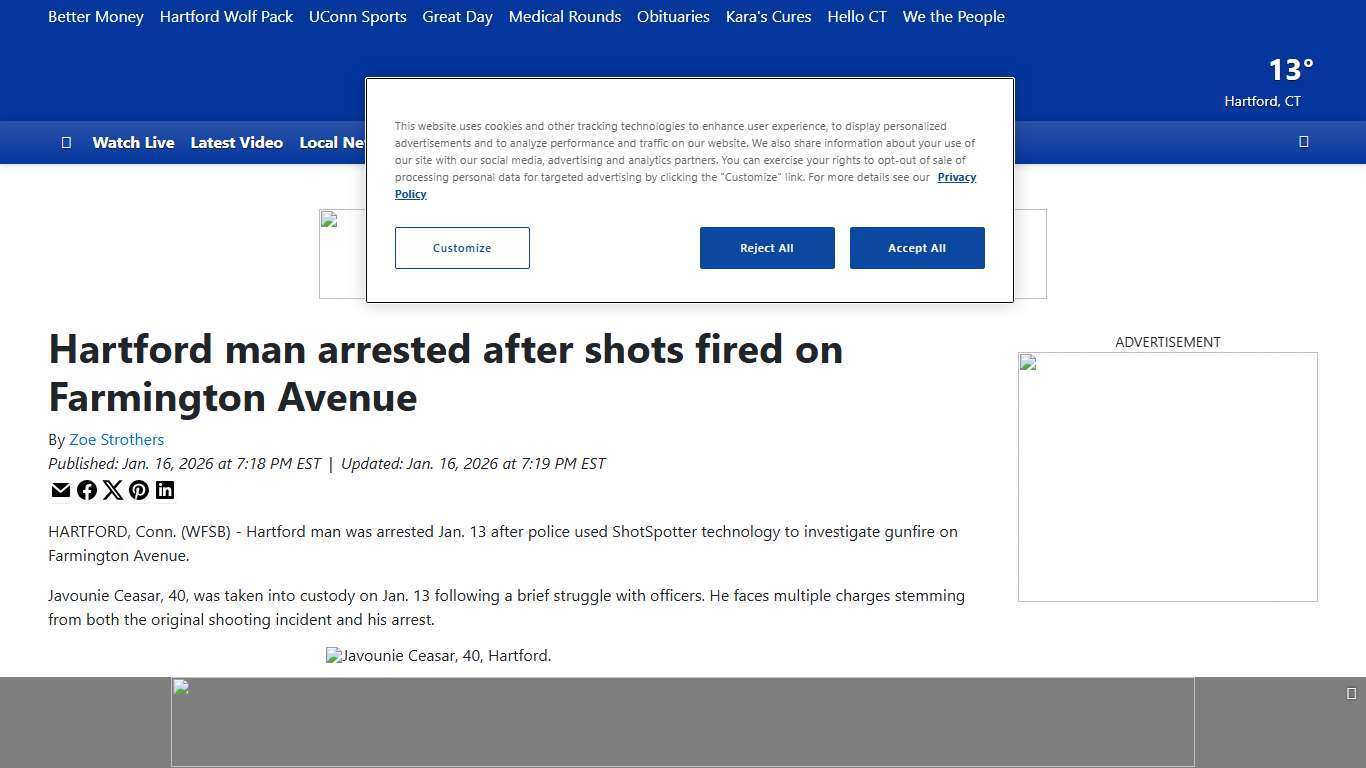Customize cookie preferences
Image resolution: width=1366 pixels, height=768 pixels.
[462, 247]
